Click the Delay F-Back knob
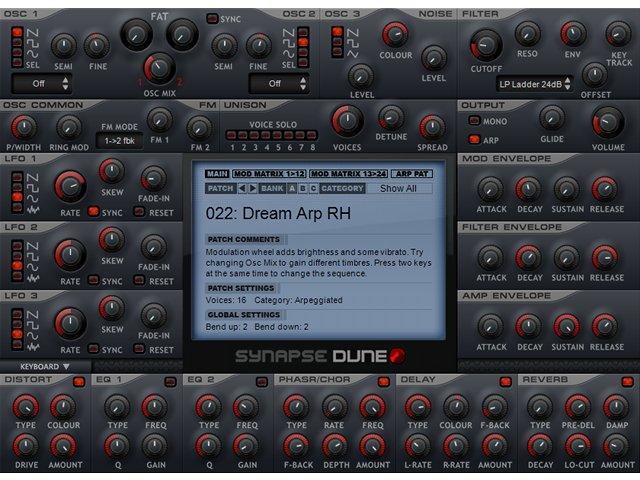The width and height of the screenshot is (640, 480). [x=494, y=407]
